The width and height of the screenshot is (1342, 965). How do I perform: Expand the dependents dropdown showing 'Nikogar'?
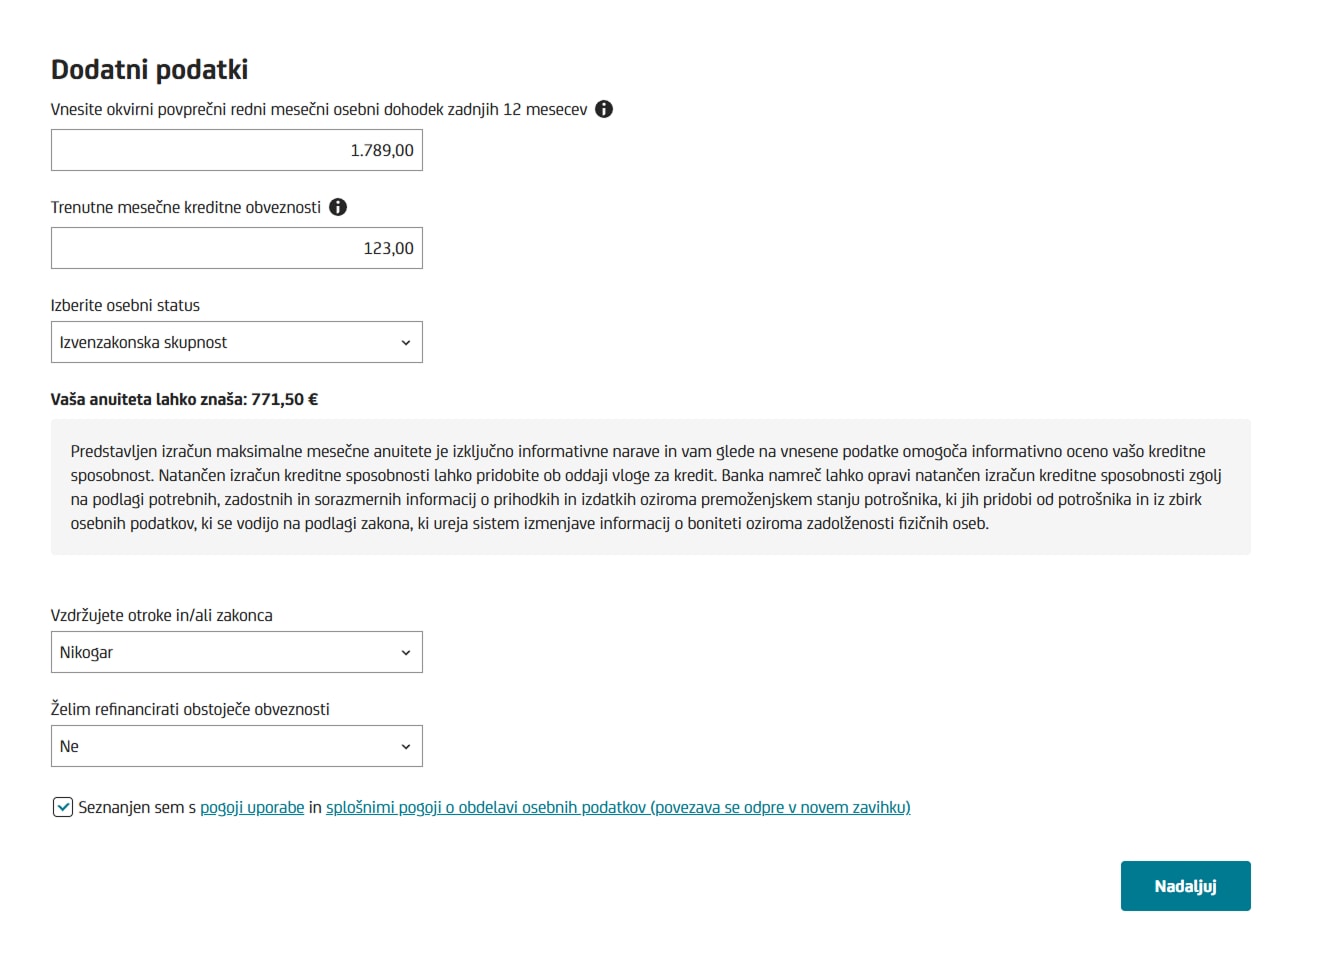point(237,652)
